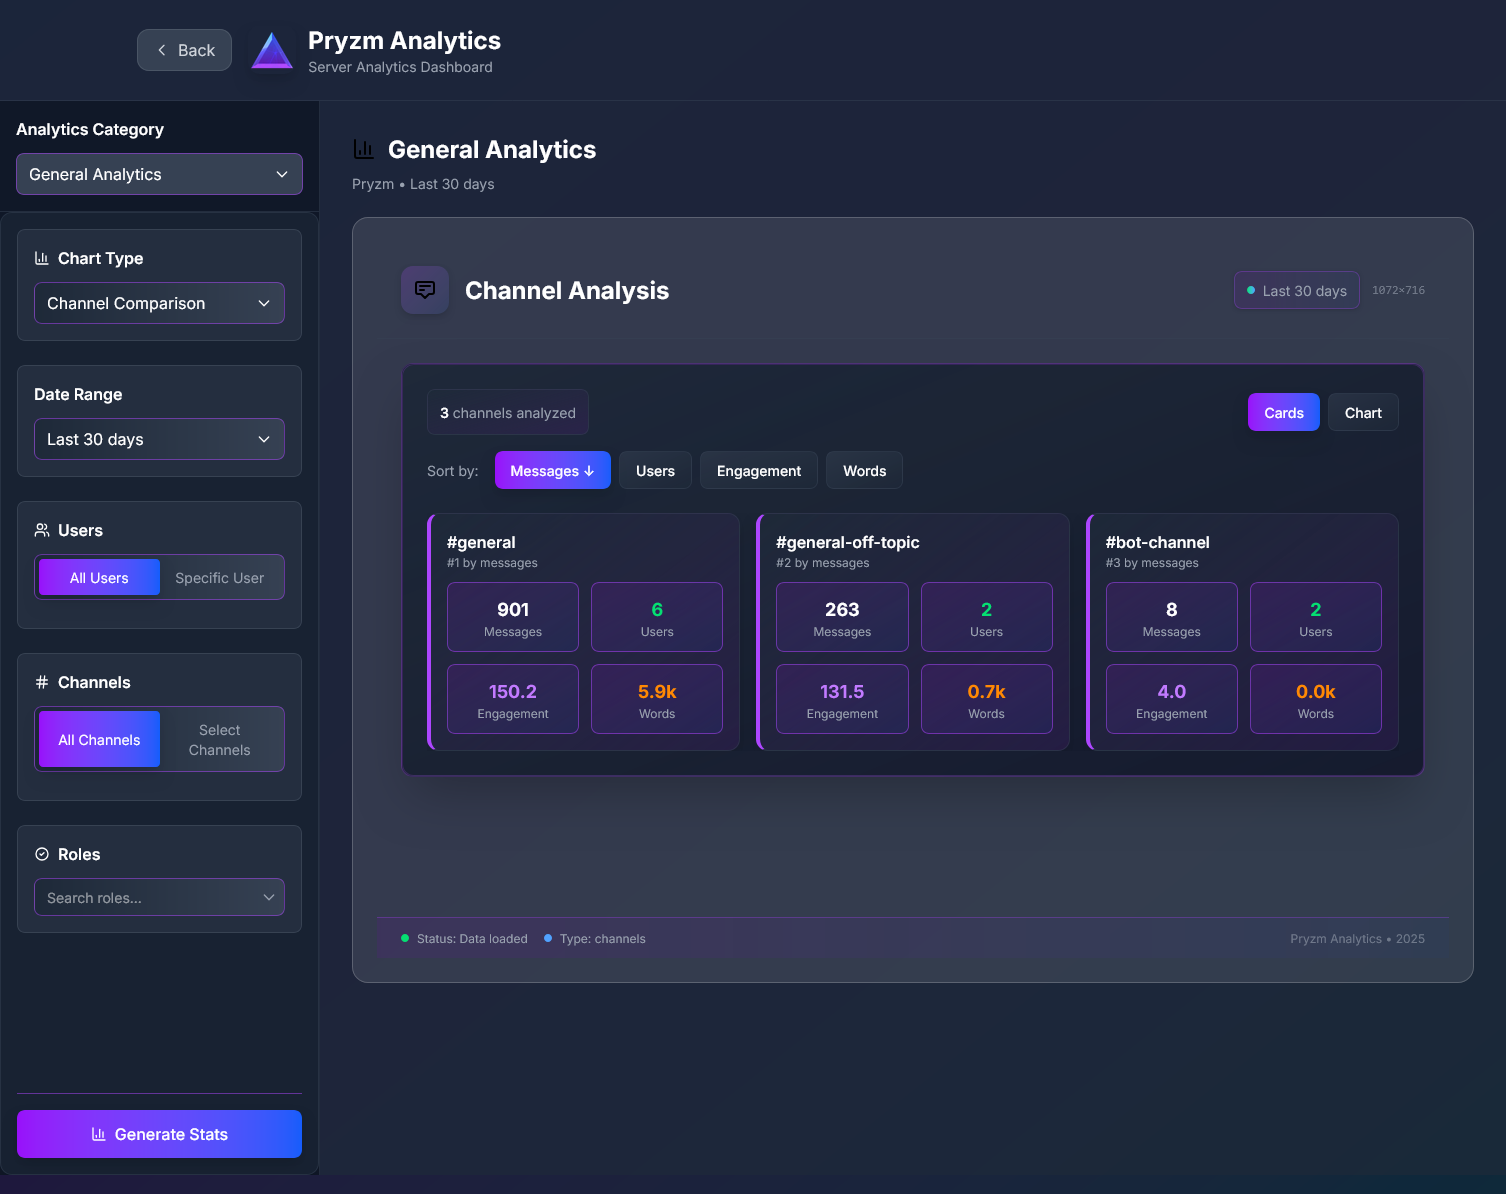Screen dimensions: 1506x1194
Task: Click the stats icon on Generate Stats button
Action: coord(98,1133)
